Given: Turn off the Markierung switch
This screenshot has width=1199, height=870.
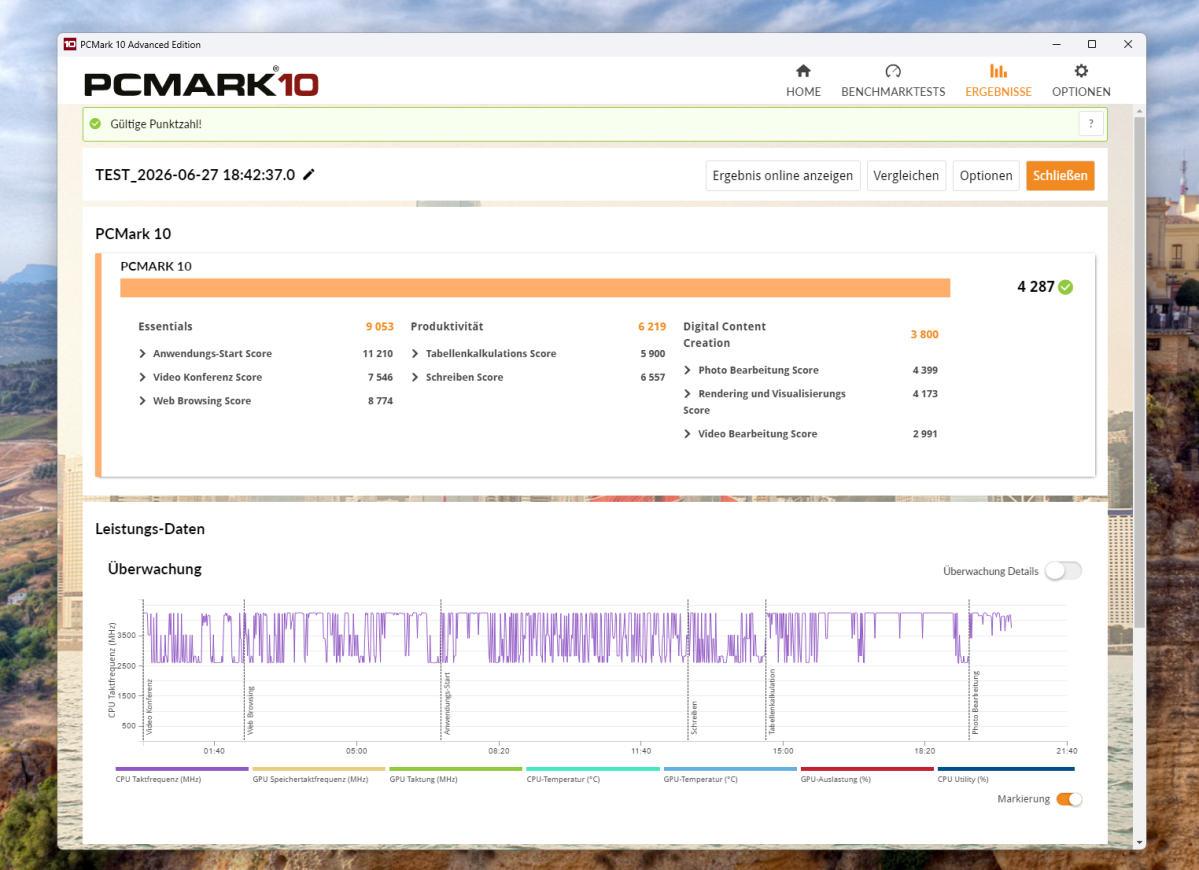Looking at the screenshot, I should 1069,799.
